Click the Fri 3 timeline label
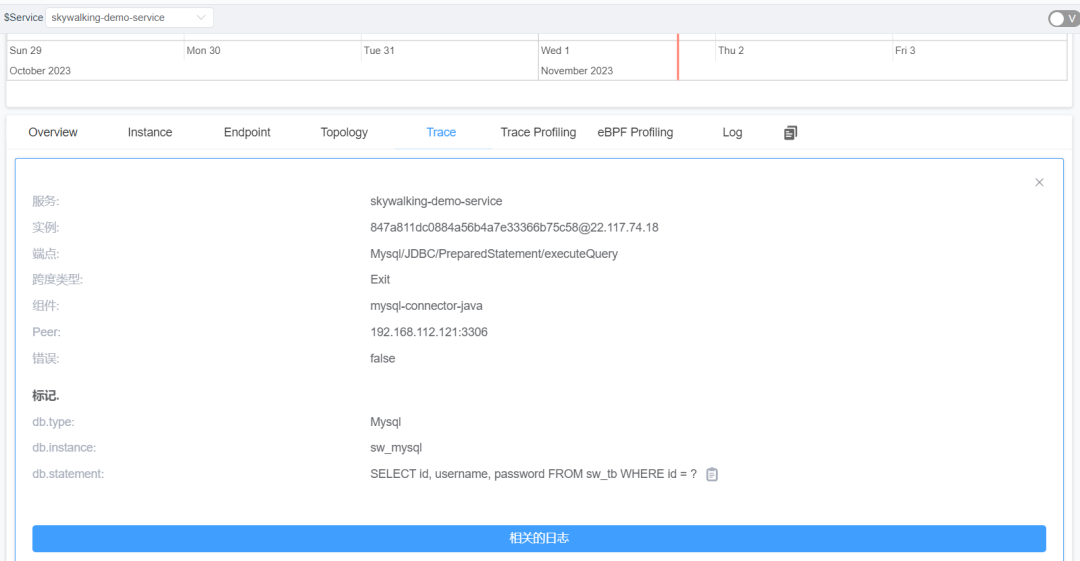1080x561 pixels. tap(905, 50)
